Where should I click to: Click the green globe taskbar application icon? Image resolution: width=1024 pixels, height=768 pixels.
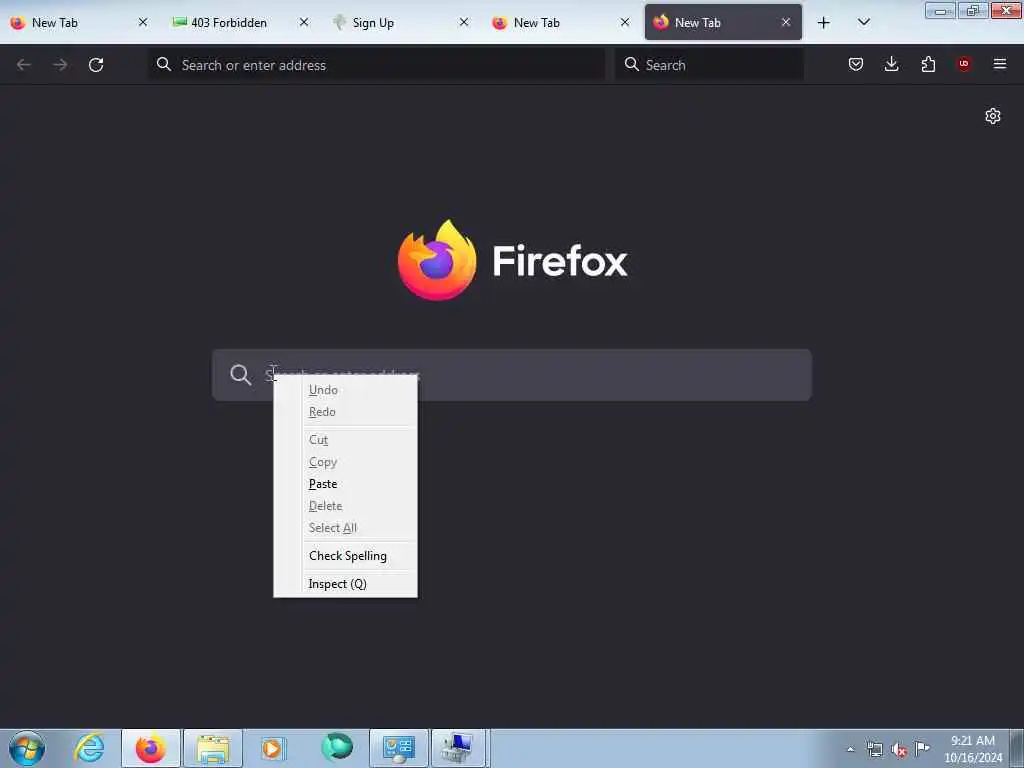[x=337, y=748]
